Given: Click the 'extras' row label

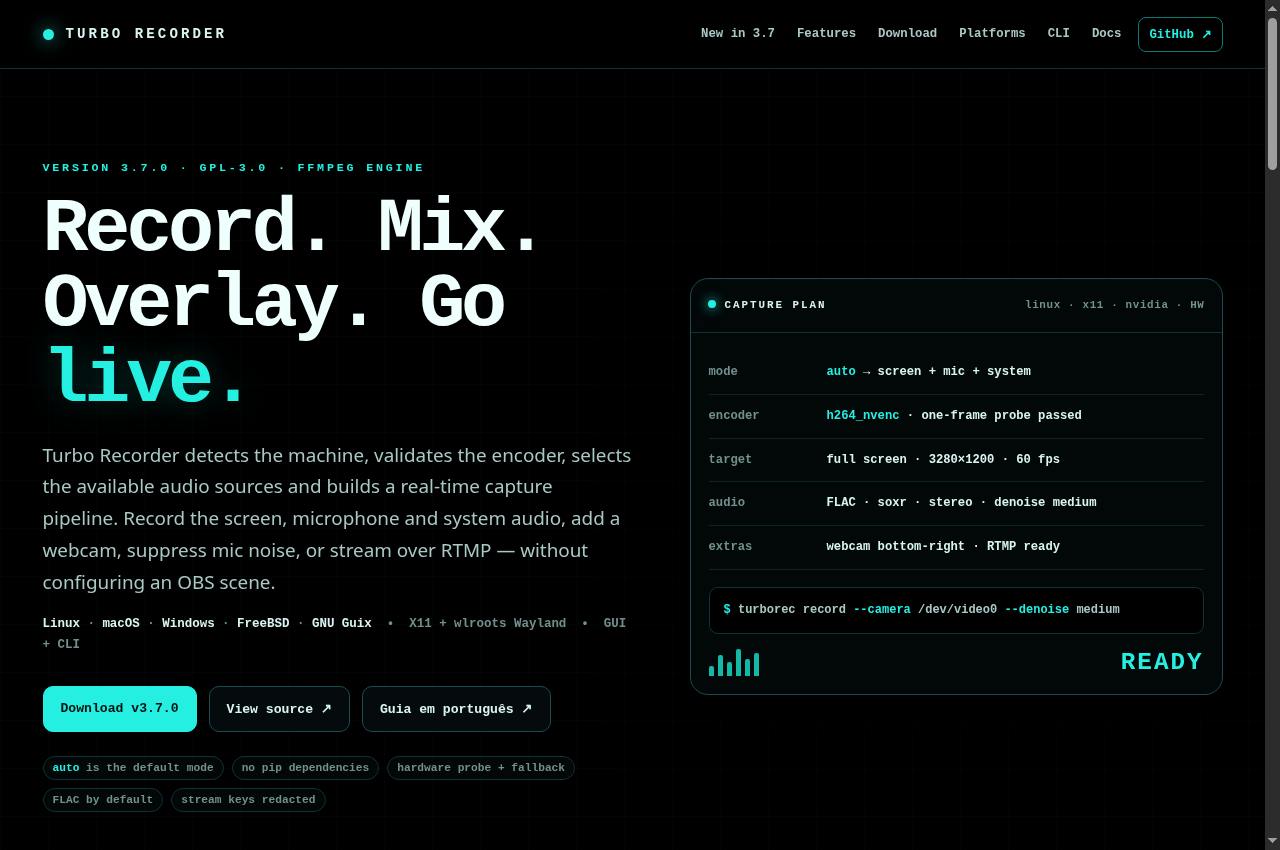Looking at the screenshot, I should click(x=730, y=547).
